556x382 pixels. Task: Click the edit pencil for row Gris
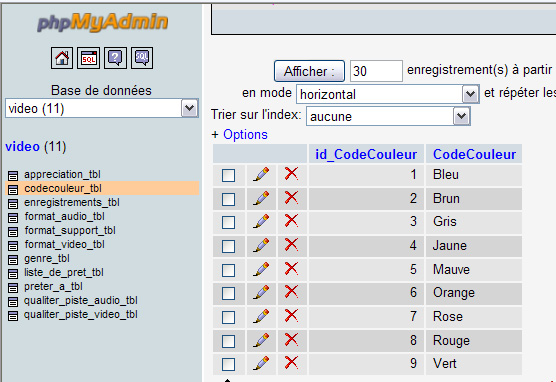tap(261, 221)
